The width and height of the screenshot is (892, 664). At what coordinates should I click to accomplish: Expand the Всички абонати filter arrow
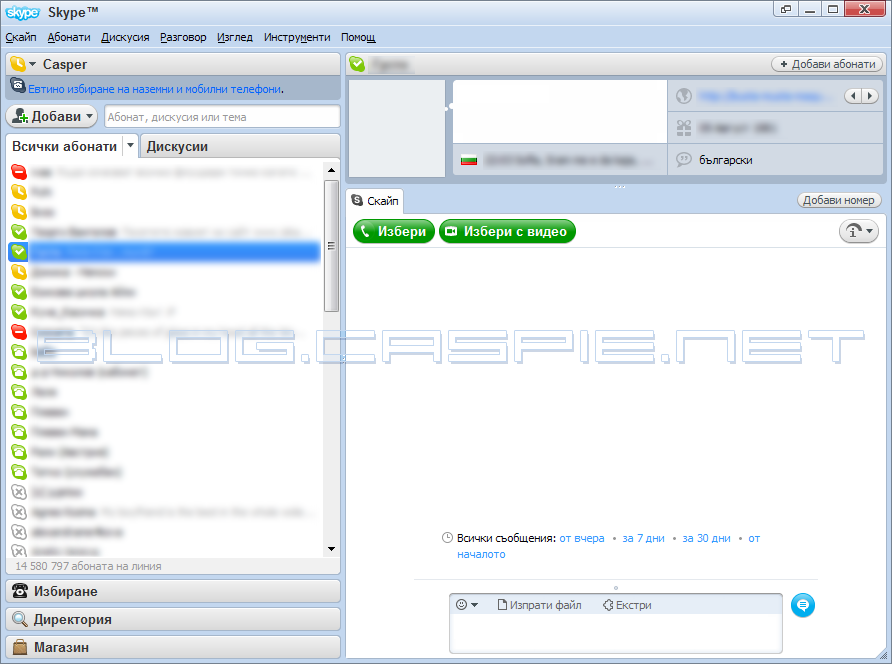click(130, 146)
